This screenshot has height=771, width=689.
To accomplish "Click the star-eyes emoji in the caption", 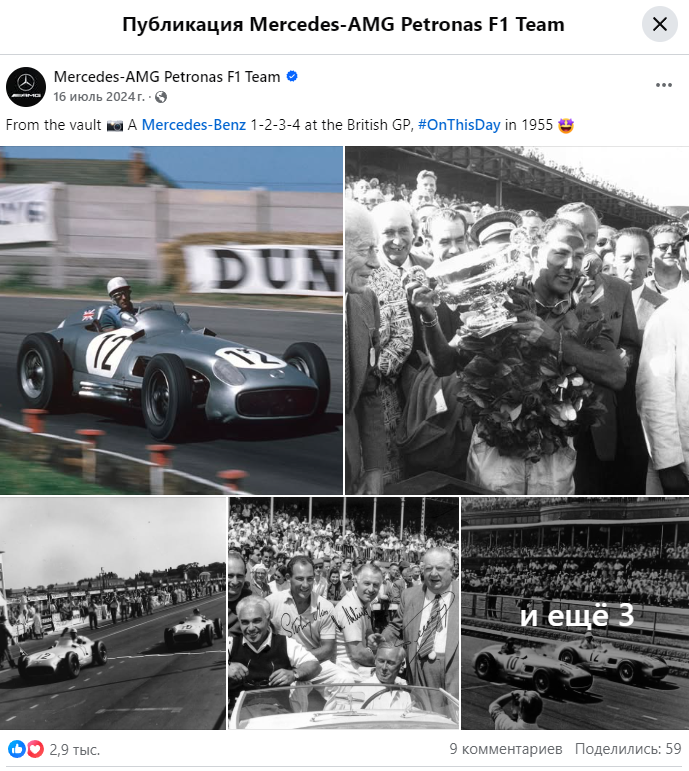I will (566, 125).
